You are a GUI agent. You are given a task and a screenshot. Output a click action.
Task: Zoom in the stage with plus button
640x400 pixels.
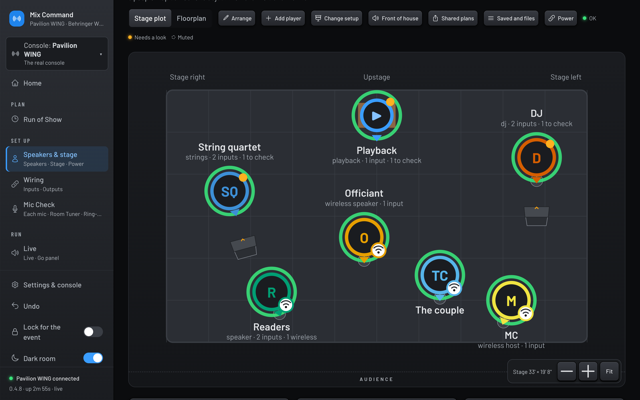point(588,371)
